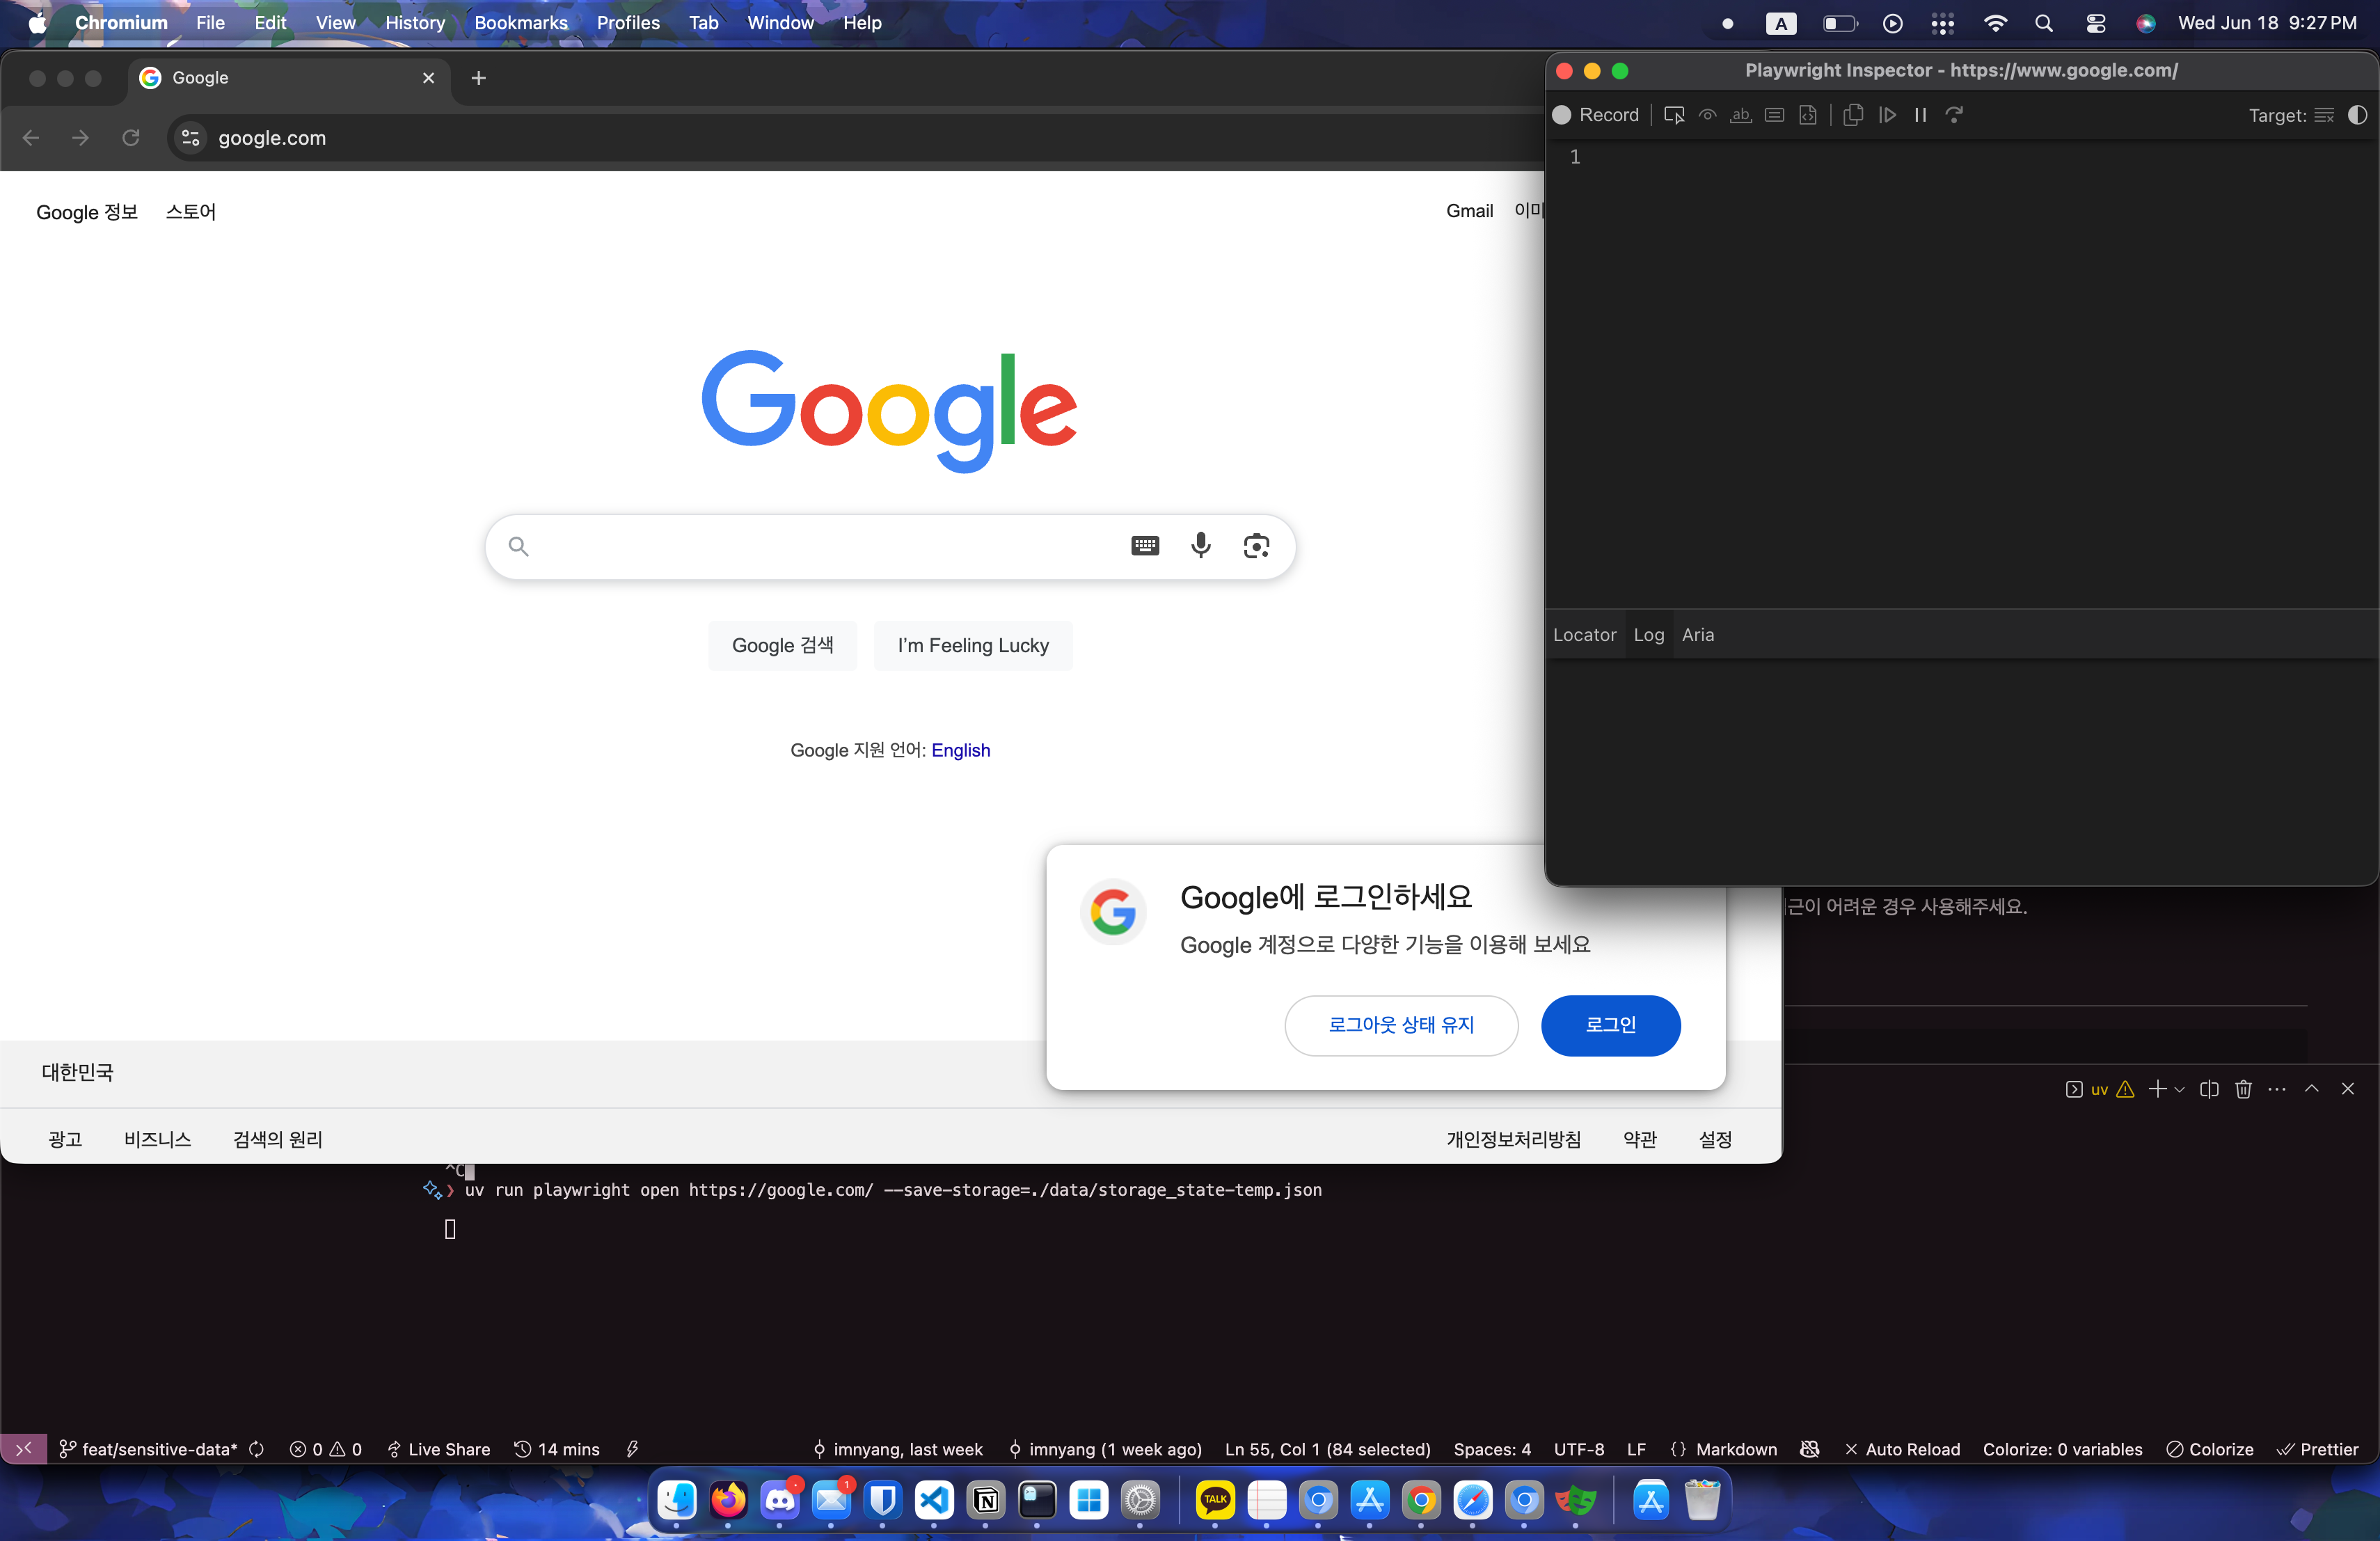The height and width of the screenshot is (1541, 2380).
Task: Open terminal panel more actions menu
Action: point(2277,1089)
